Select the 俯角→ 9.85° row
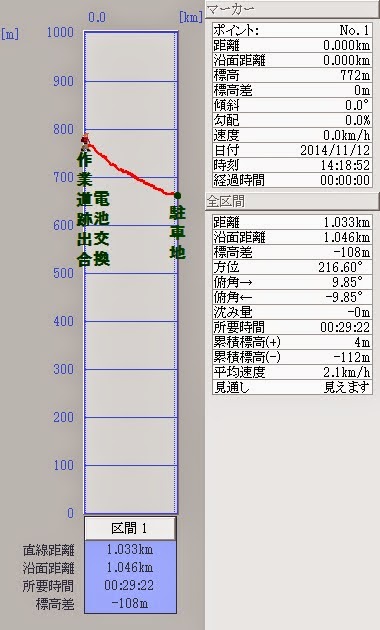Image resolution: width=380 pixels, height=630 pixels. pos(292,282)
